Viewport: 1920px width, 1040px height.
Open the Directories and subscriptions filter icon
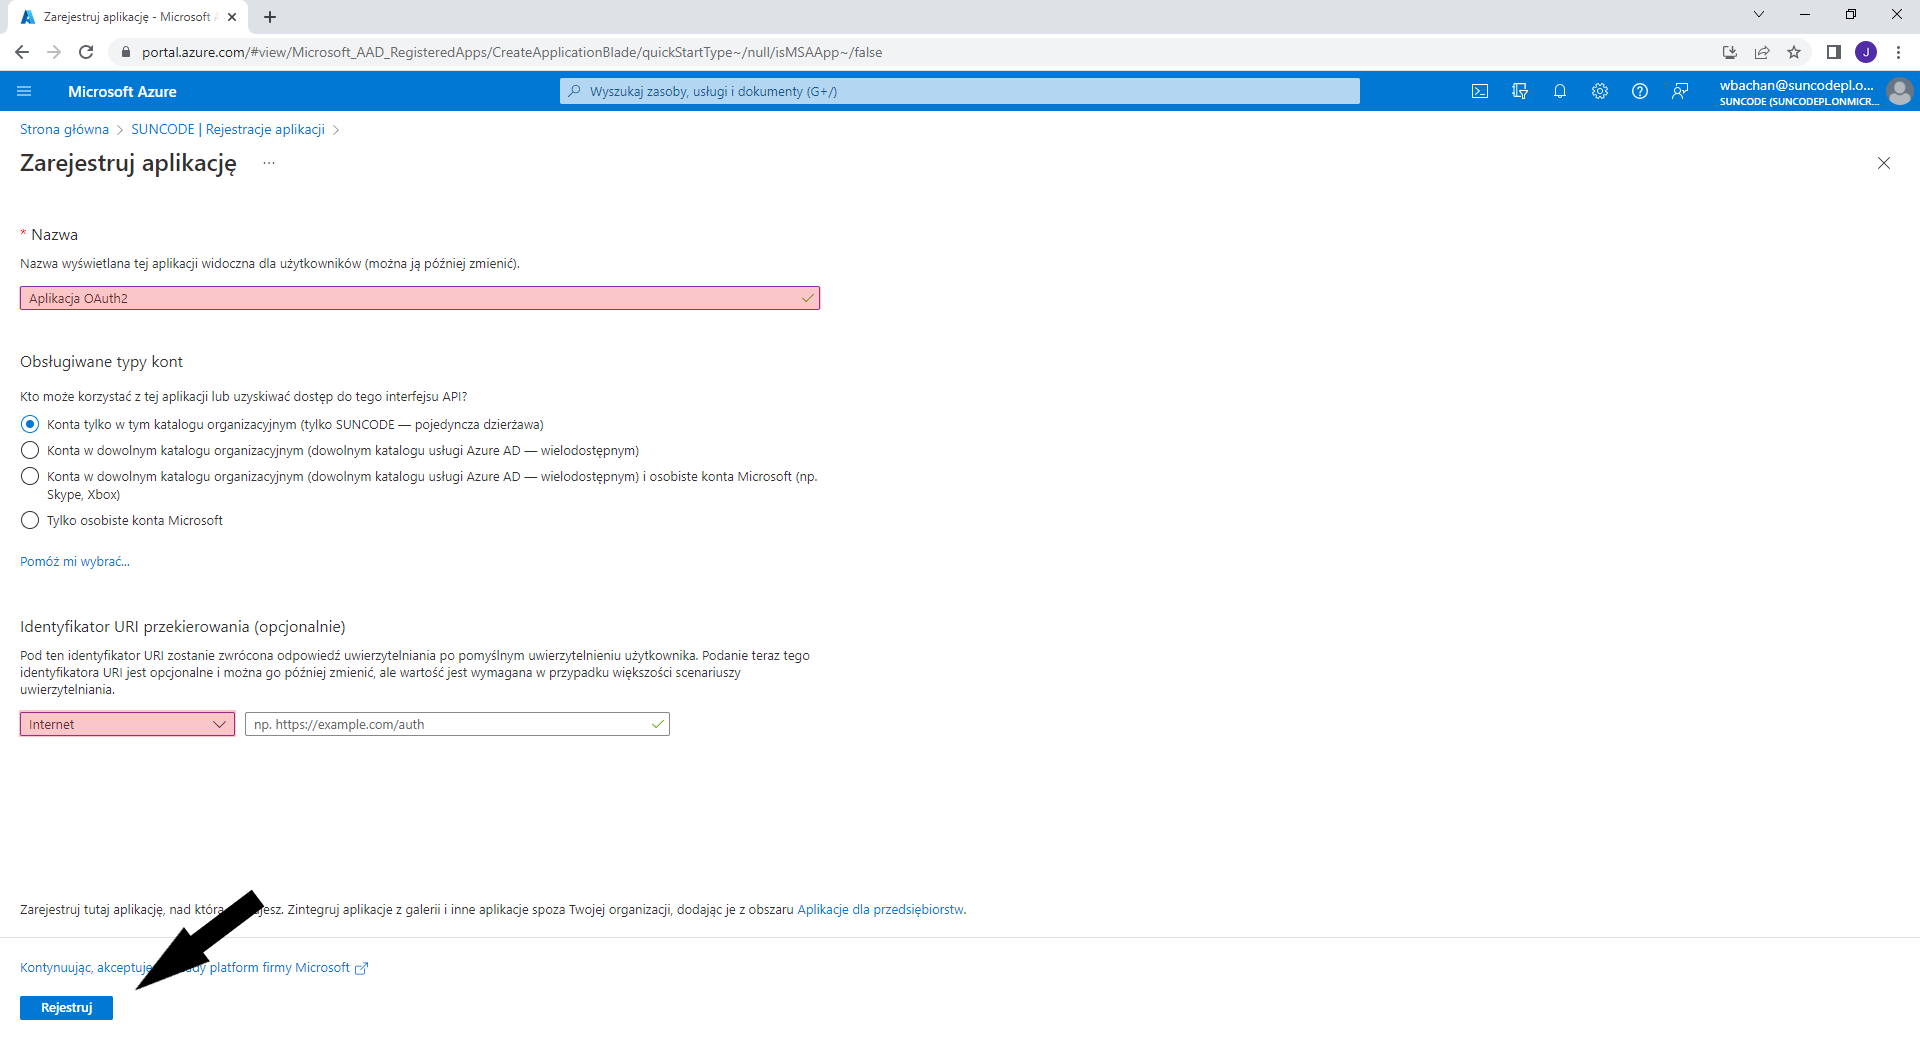pyautogui.click(x=1520, y=91)
